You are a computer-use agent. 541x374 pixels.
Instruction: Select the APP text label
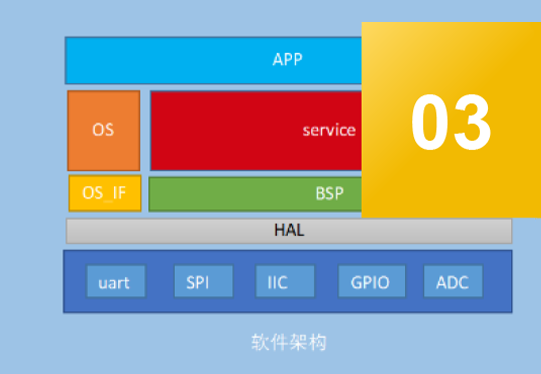tap(287, 59)
